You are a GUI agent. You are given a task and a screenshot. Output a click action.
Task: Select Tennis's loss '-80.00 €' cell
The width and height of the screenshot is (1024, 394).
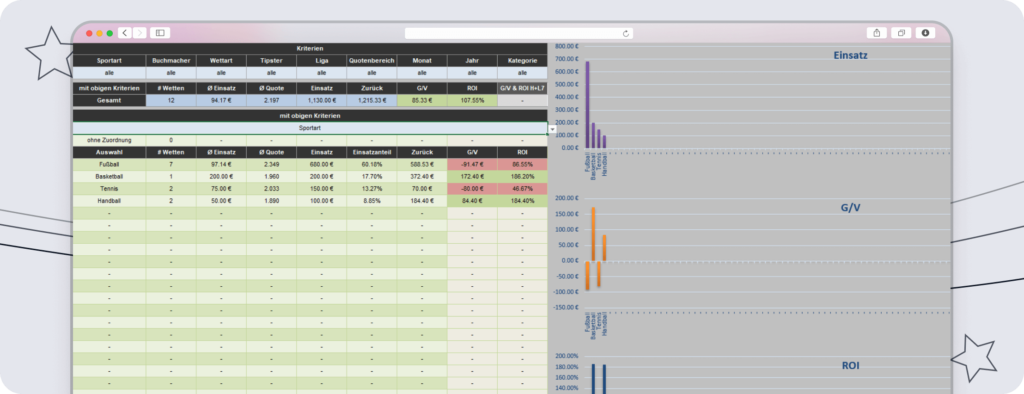point(472,189)
